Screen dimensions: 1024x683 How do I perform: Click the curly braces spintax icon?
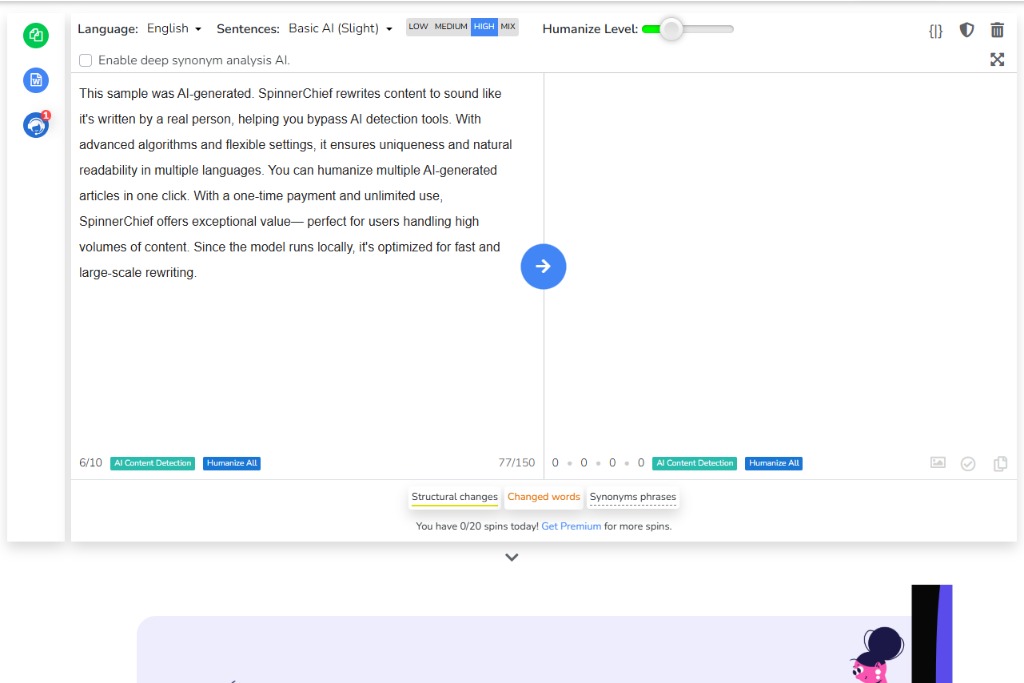[x=935, y=30]
